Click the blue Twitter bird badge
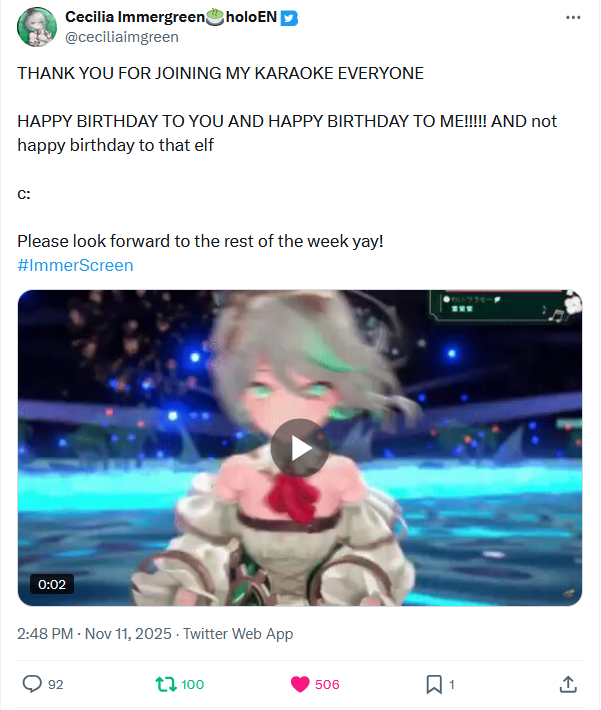Image resolution: width=601 pixels, height=710 pixels. coord(289,18)
